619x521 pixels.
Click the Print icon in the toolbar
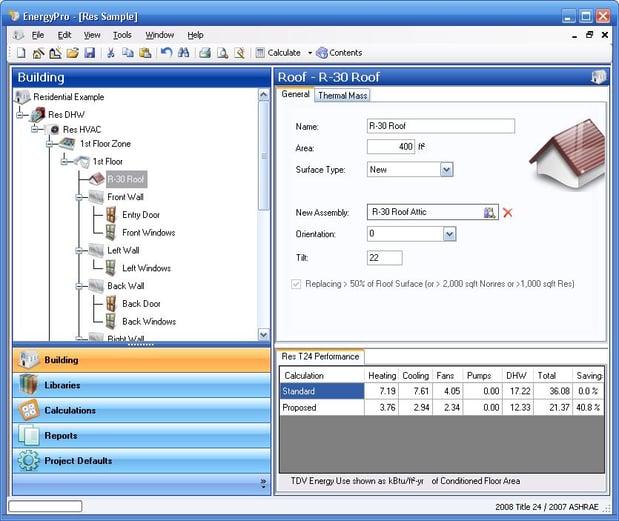click(204, 53)
